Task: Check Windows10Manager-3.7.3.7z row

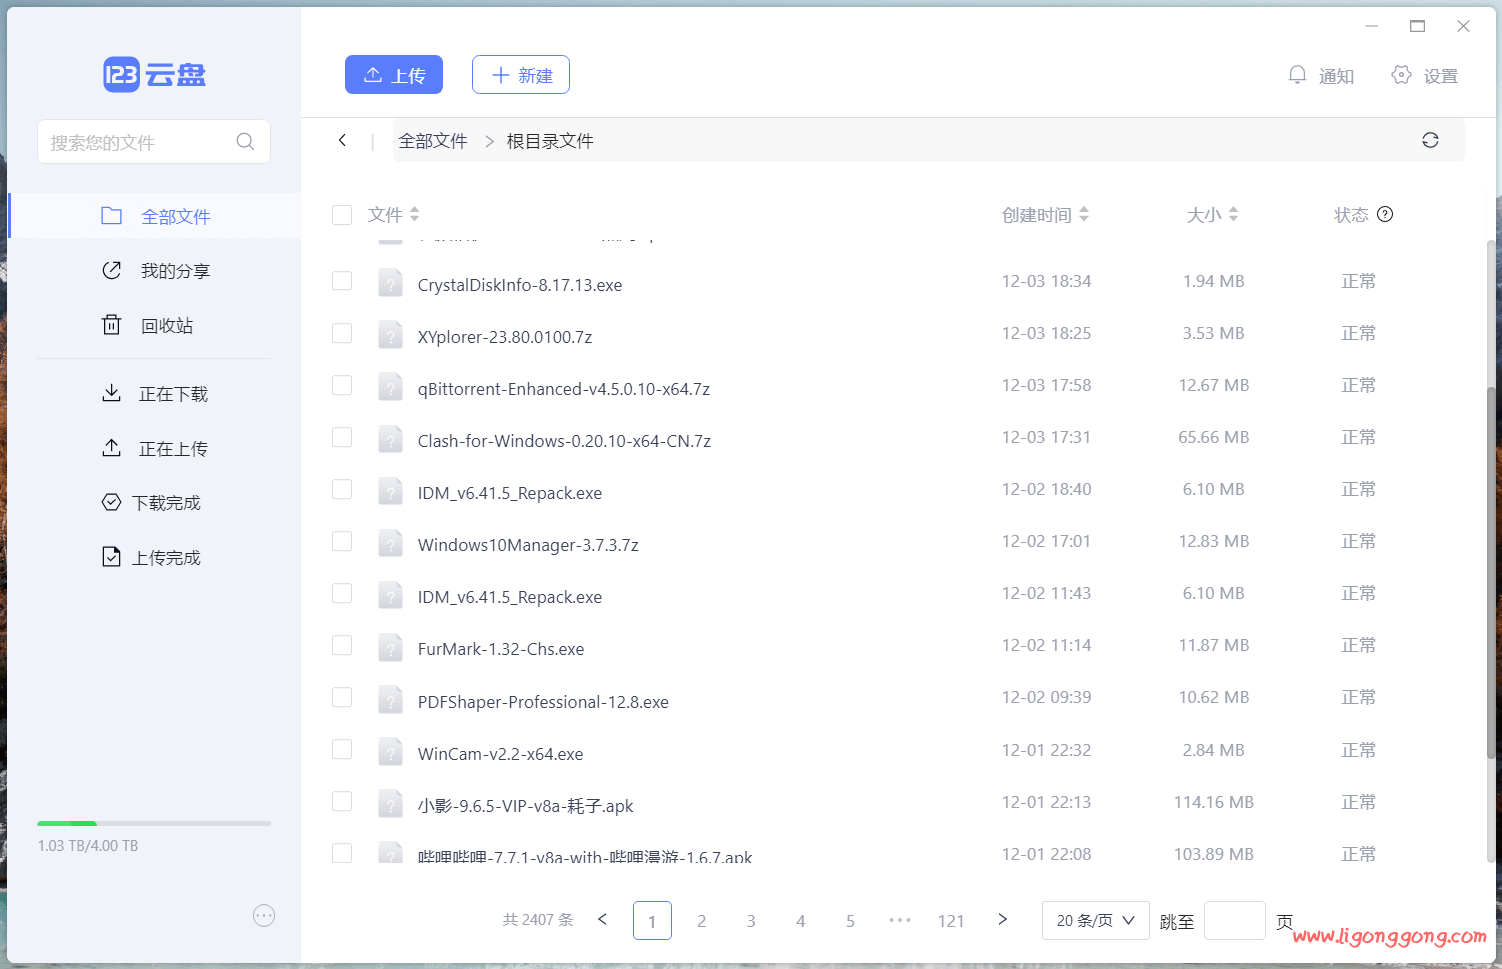Action: tap(342, 541)
